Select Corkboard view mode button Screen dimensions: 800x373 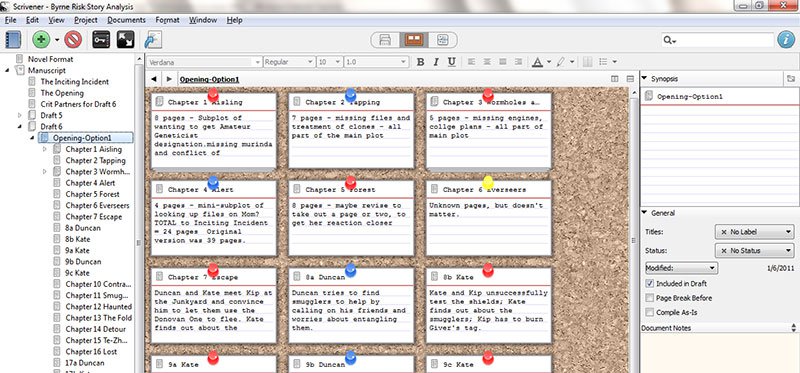[x=414, y=40]
